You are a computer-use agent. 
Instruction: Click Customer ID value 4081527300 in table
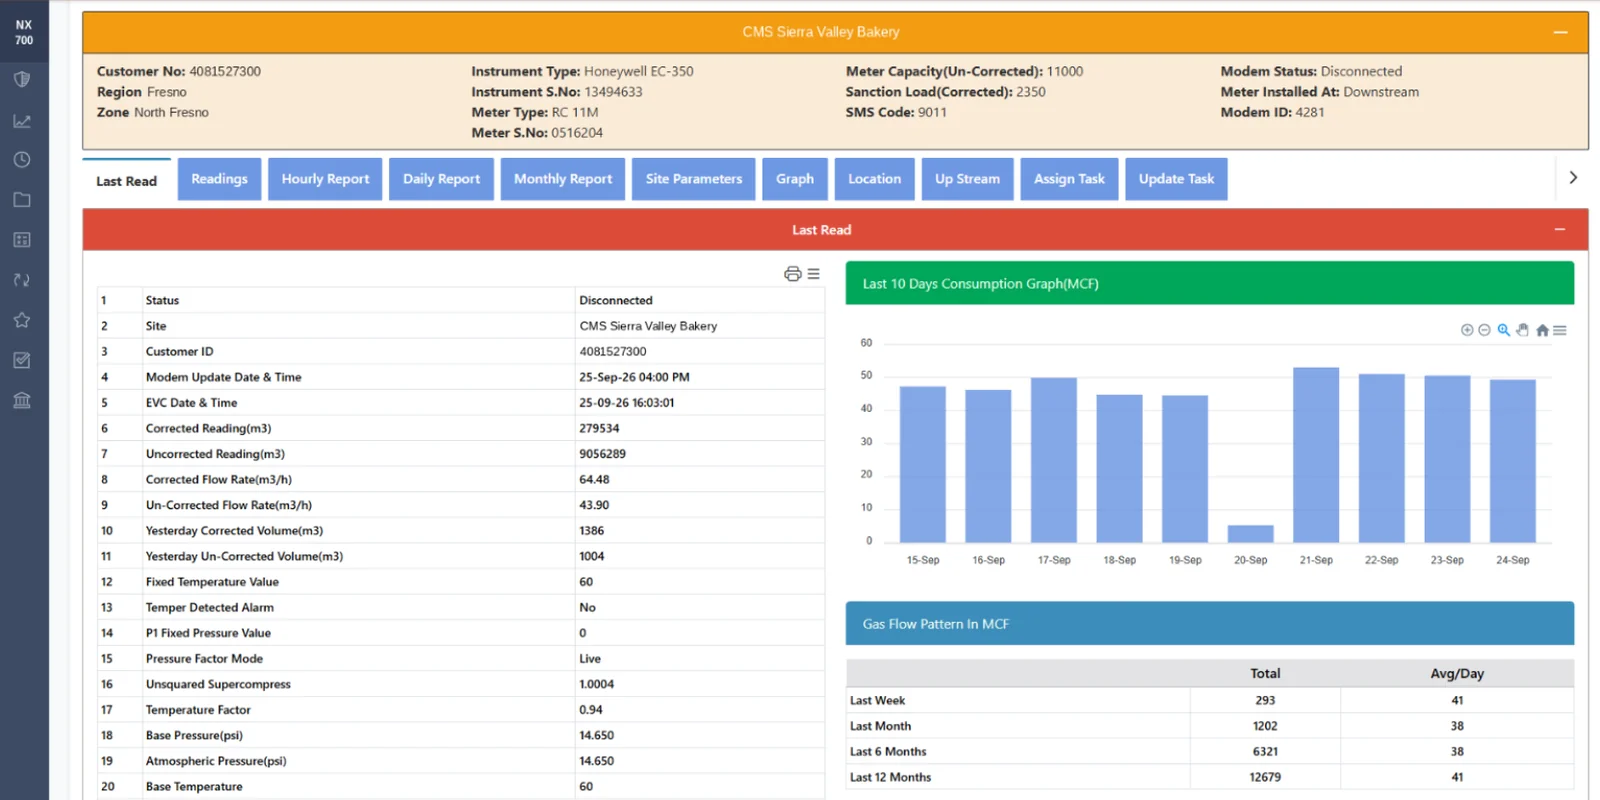click(613, 351)
